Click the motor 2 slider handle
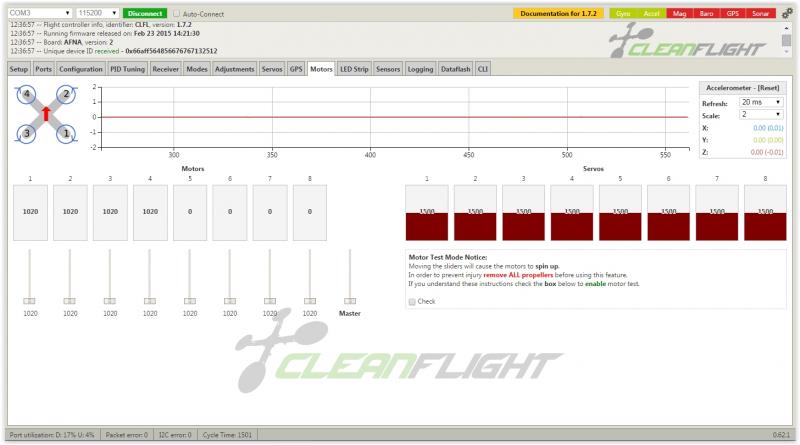Screen dimensions: 800x445 pyautogui.click(x=70, y=301)
